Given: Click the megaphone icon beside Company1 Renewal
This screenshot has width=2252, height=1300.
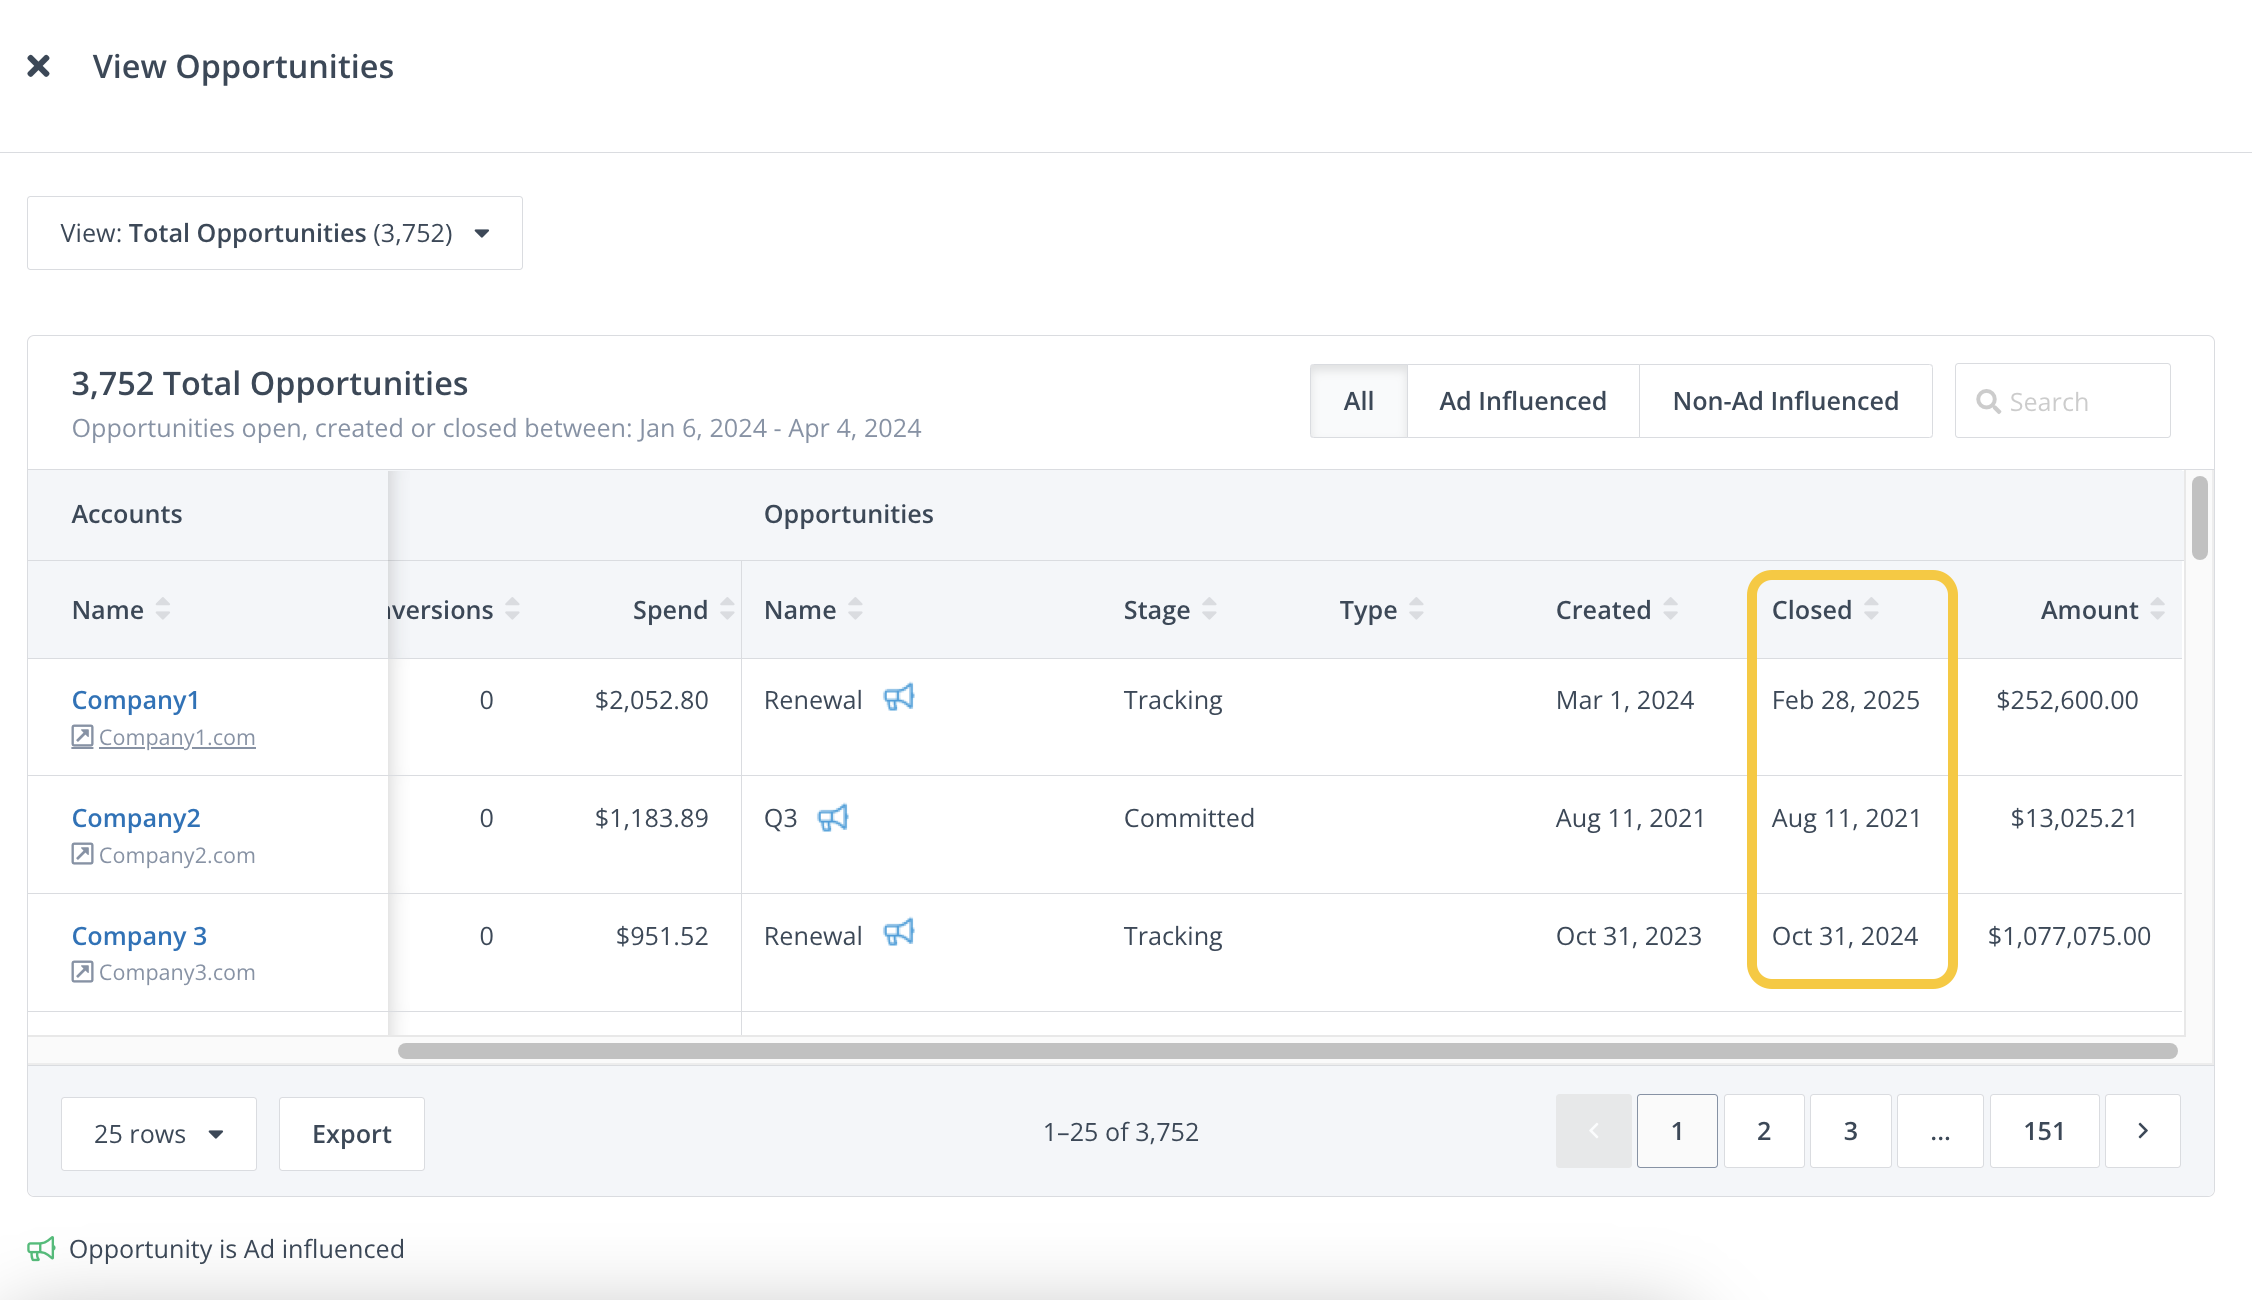Looking at the screenshot, I should tap(899, 698).
